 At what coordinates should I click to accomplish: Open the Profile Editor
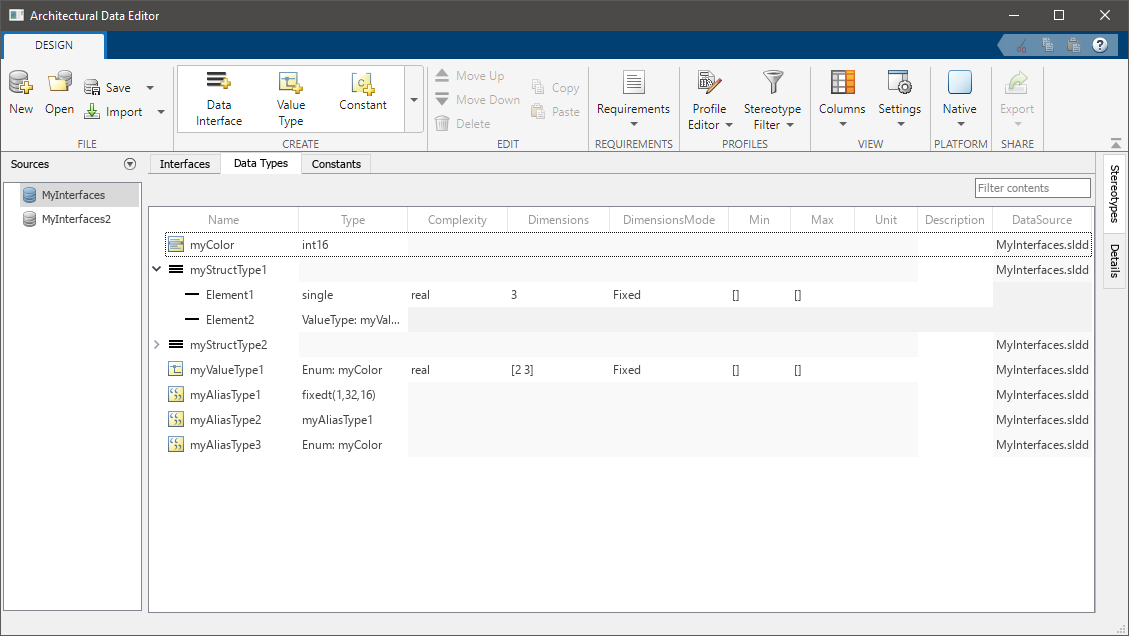coord(709,84)
